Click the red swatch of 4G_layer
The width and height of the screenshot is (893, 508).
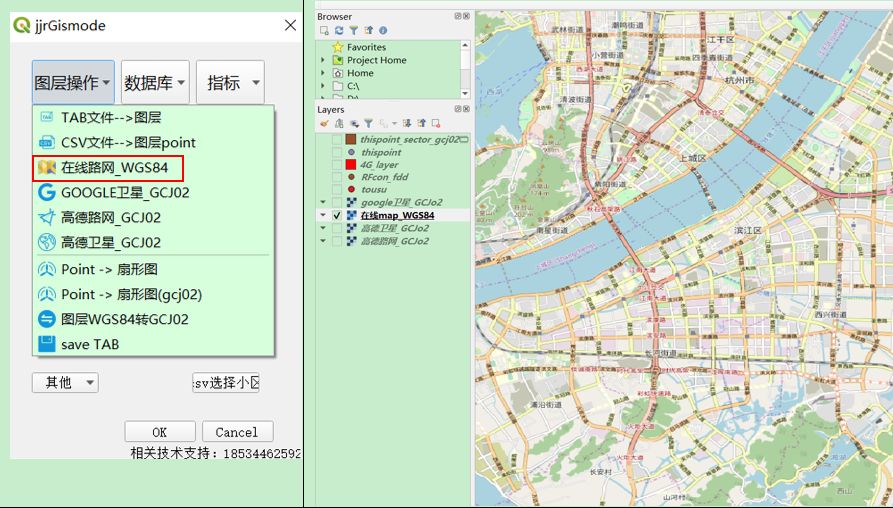pyautogui.click(x=351, y=165)
